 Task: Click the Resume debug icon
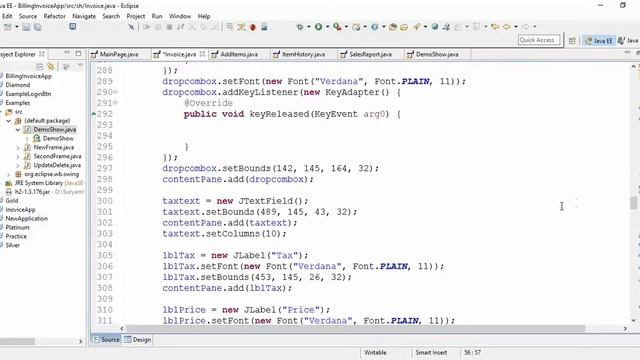coord(147,27)
